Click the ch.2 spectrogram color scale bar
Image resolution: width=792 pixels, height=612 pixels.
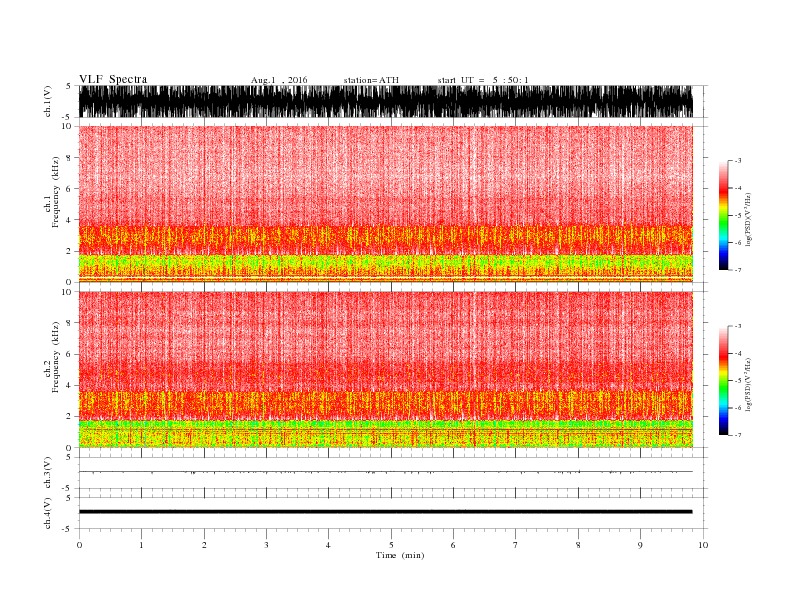pos(723,381)
